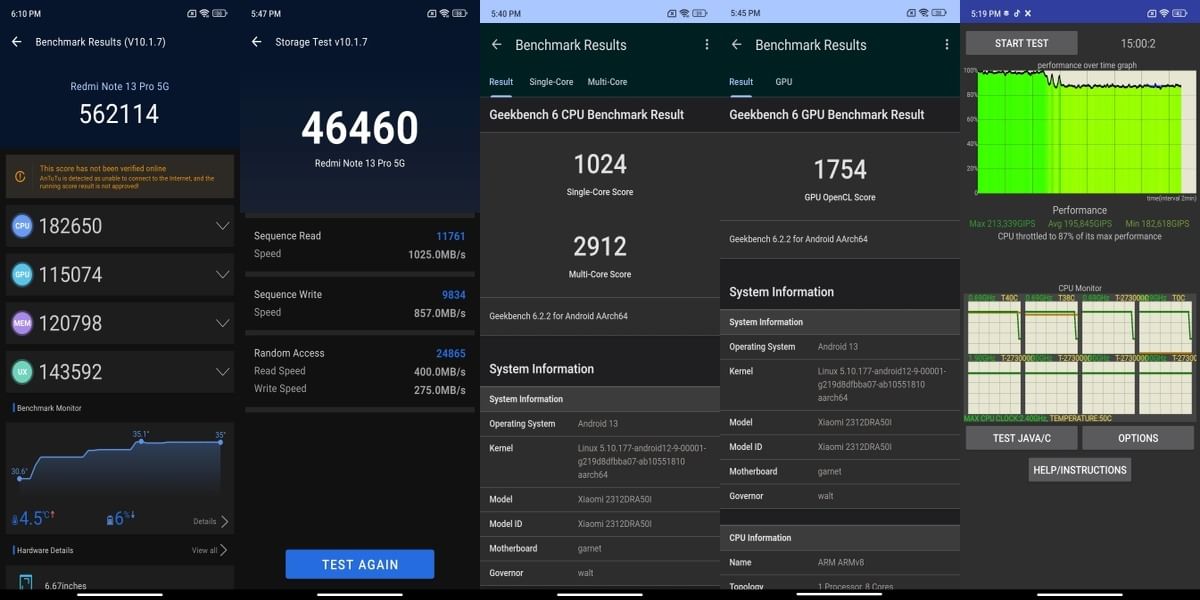This screenshot has height=600, width=1200.
Task: Expand the MEM score breakdown chevron
Action: (222, 323)
